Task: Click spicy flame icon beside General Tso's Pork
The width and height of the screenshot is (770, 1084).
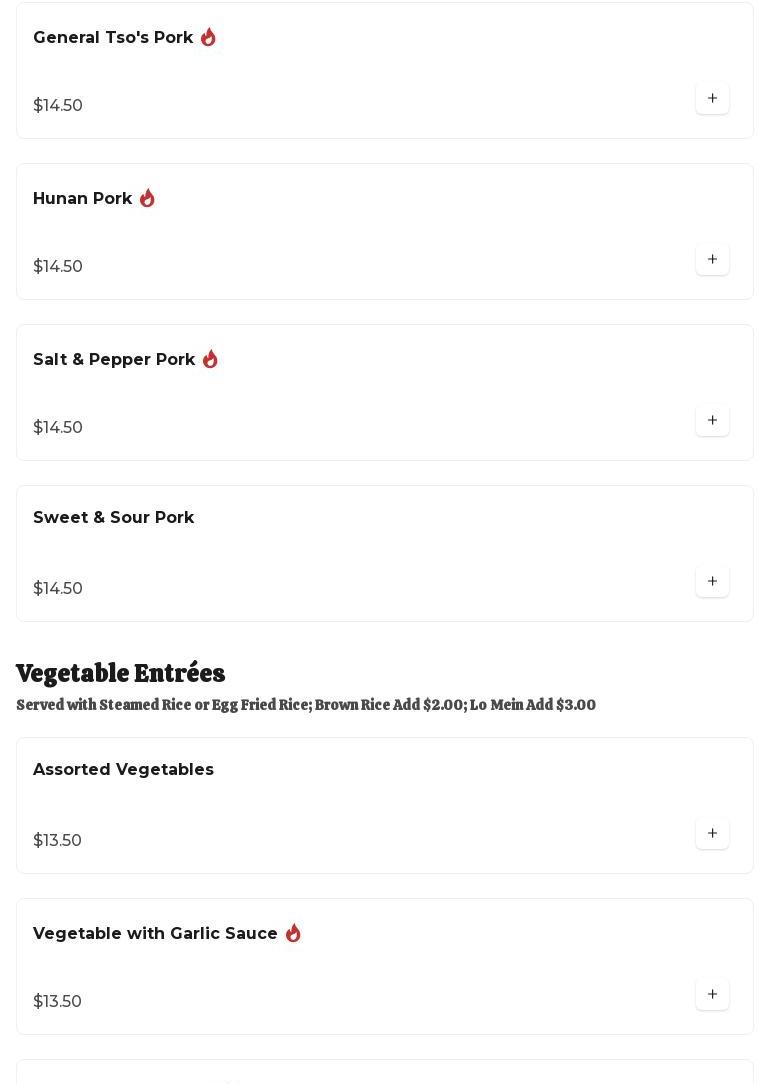Action: (208, 37)
